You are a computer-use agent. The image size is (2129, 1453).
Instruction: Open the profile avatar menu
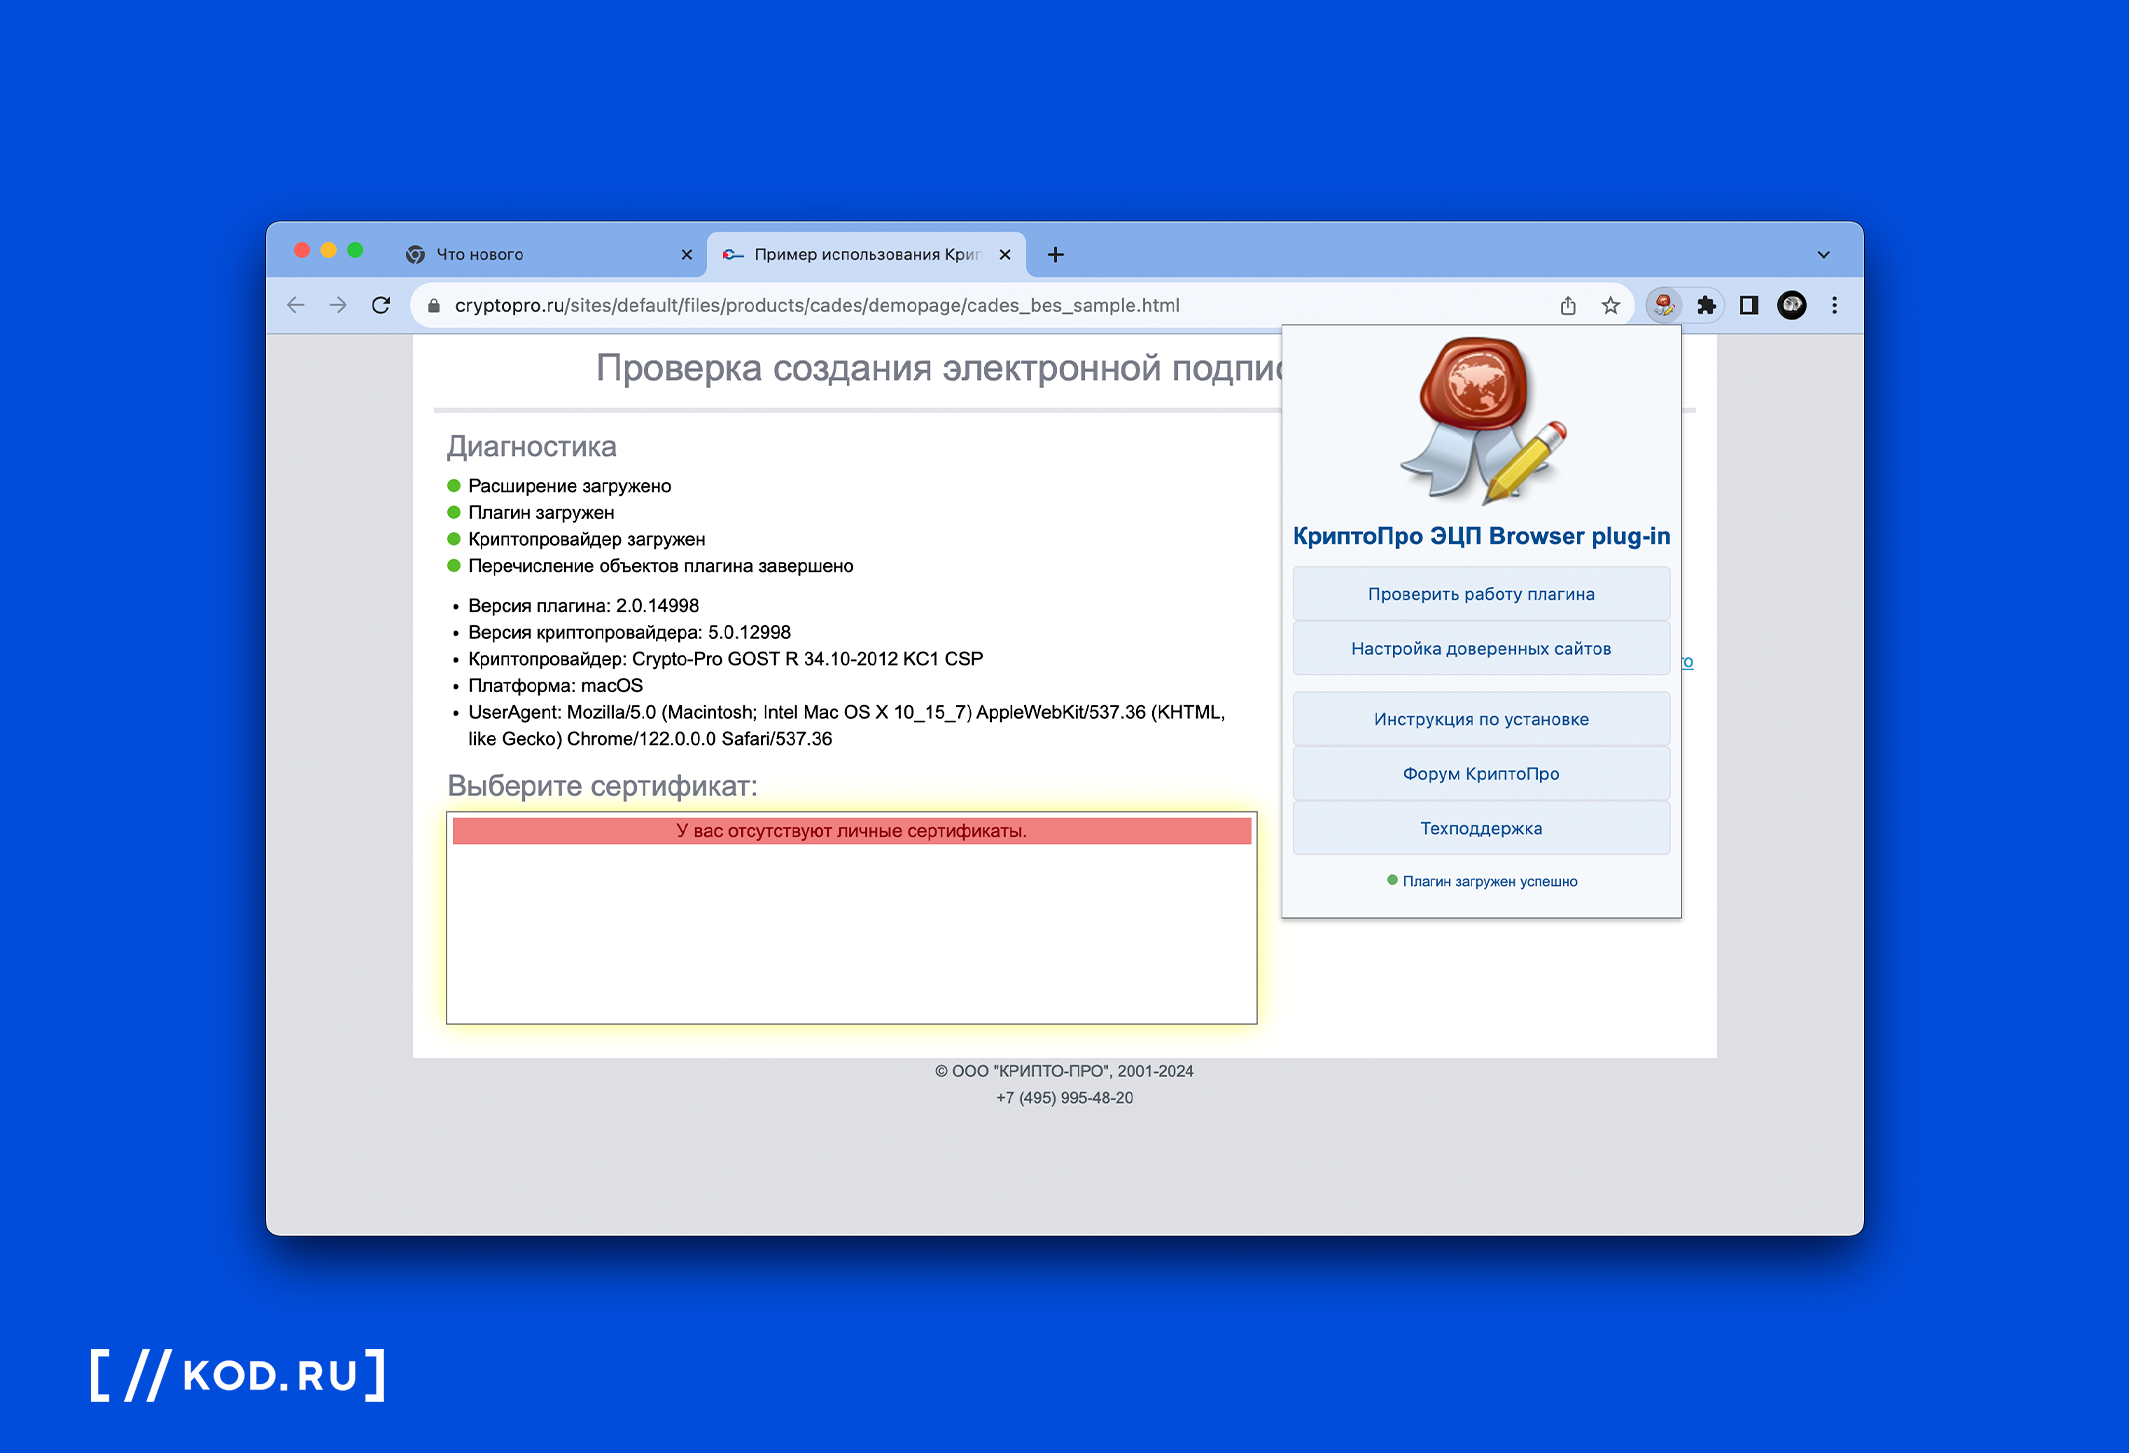pos(1791,305)
